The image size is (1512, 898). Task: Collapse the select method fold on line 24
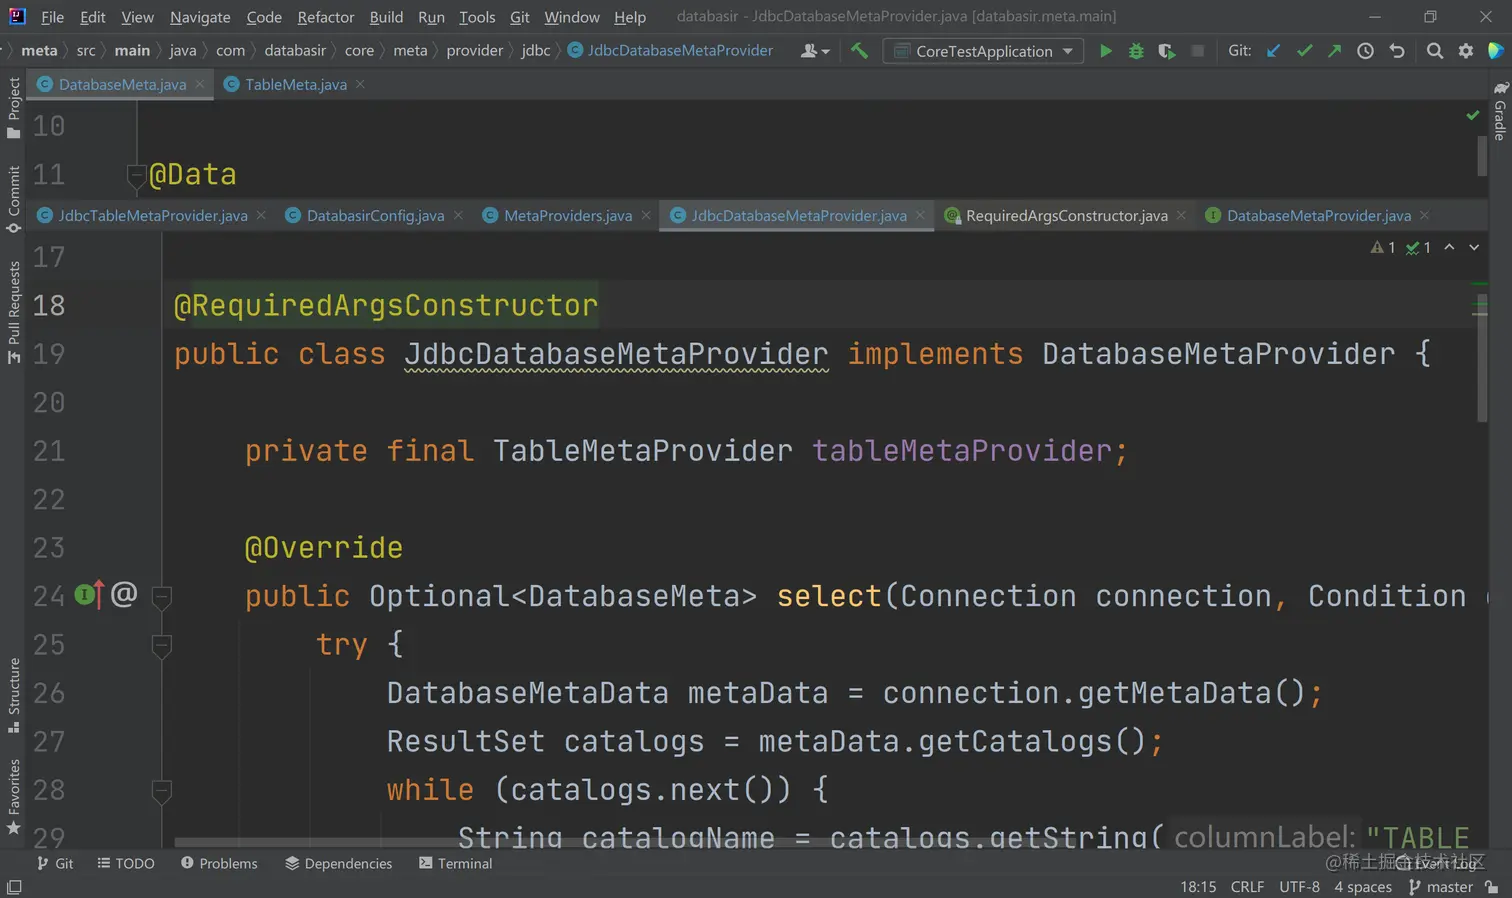[161, 597]
